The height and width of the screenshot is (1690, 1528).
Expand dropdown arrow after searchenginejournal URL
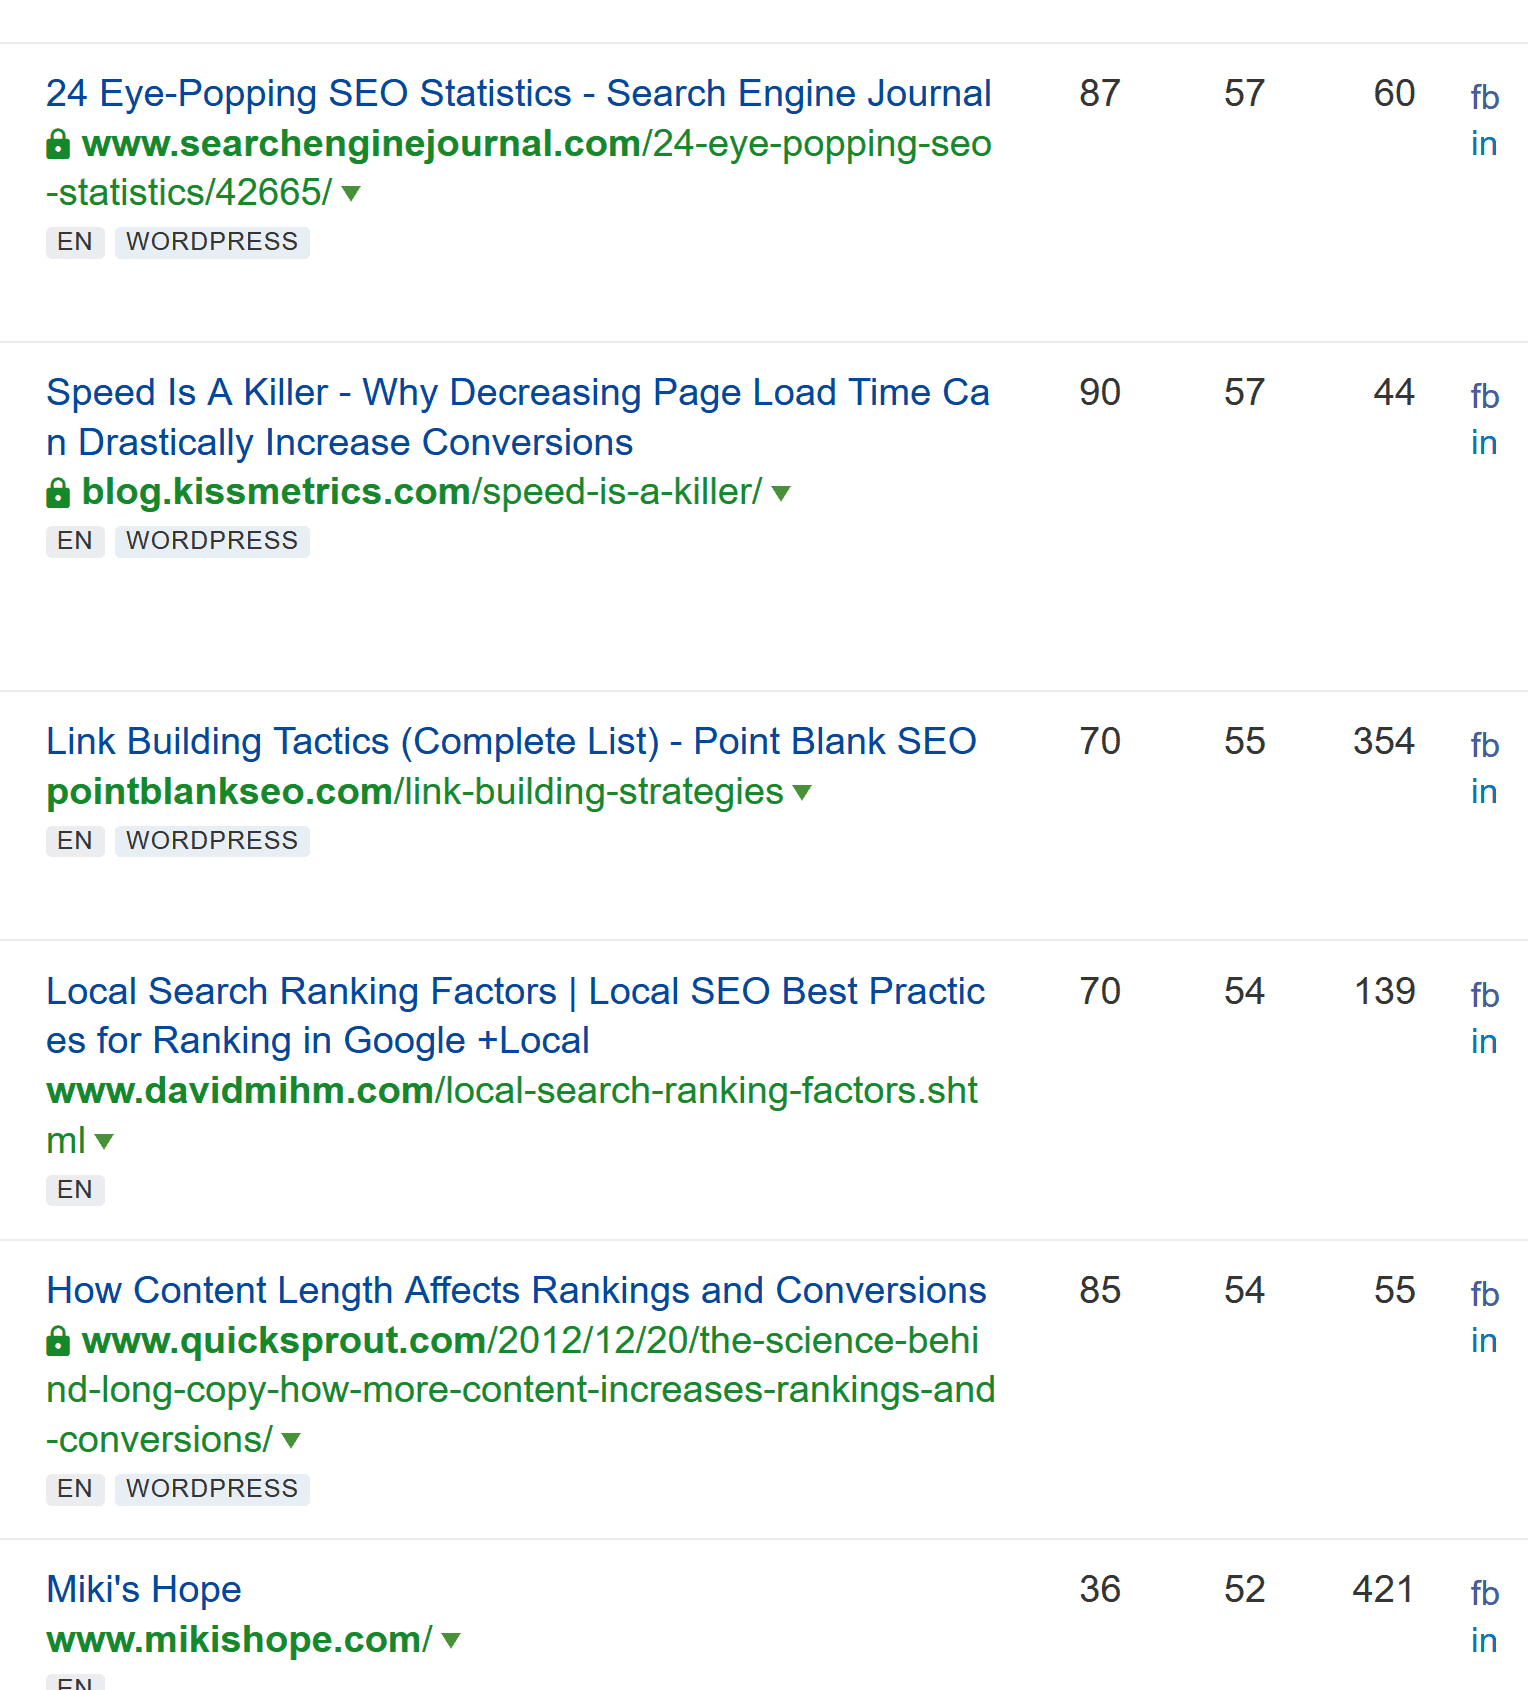coord(351,193)
